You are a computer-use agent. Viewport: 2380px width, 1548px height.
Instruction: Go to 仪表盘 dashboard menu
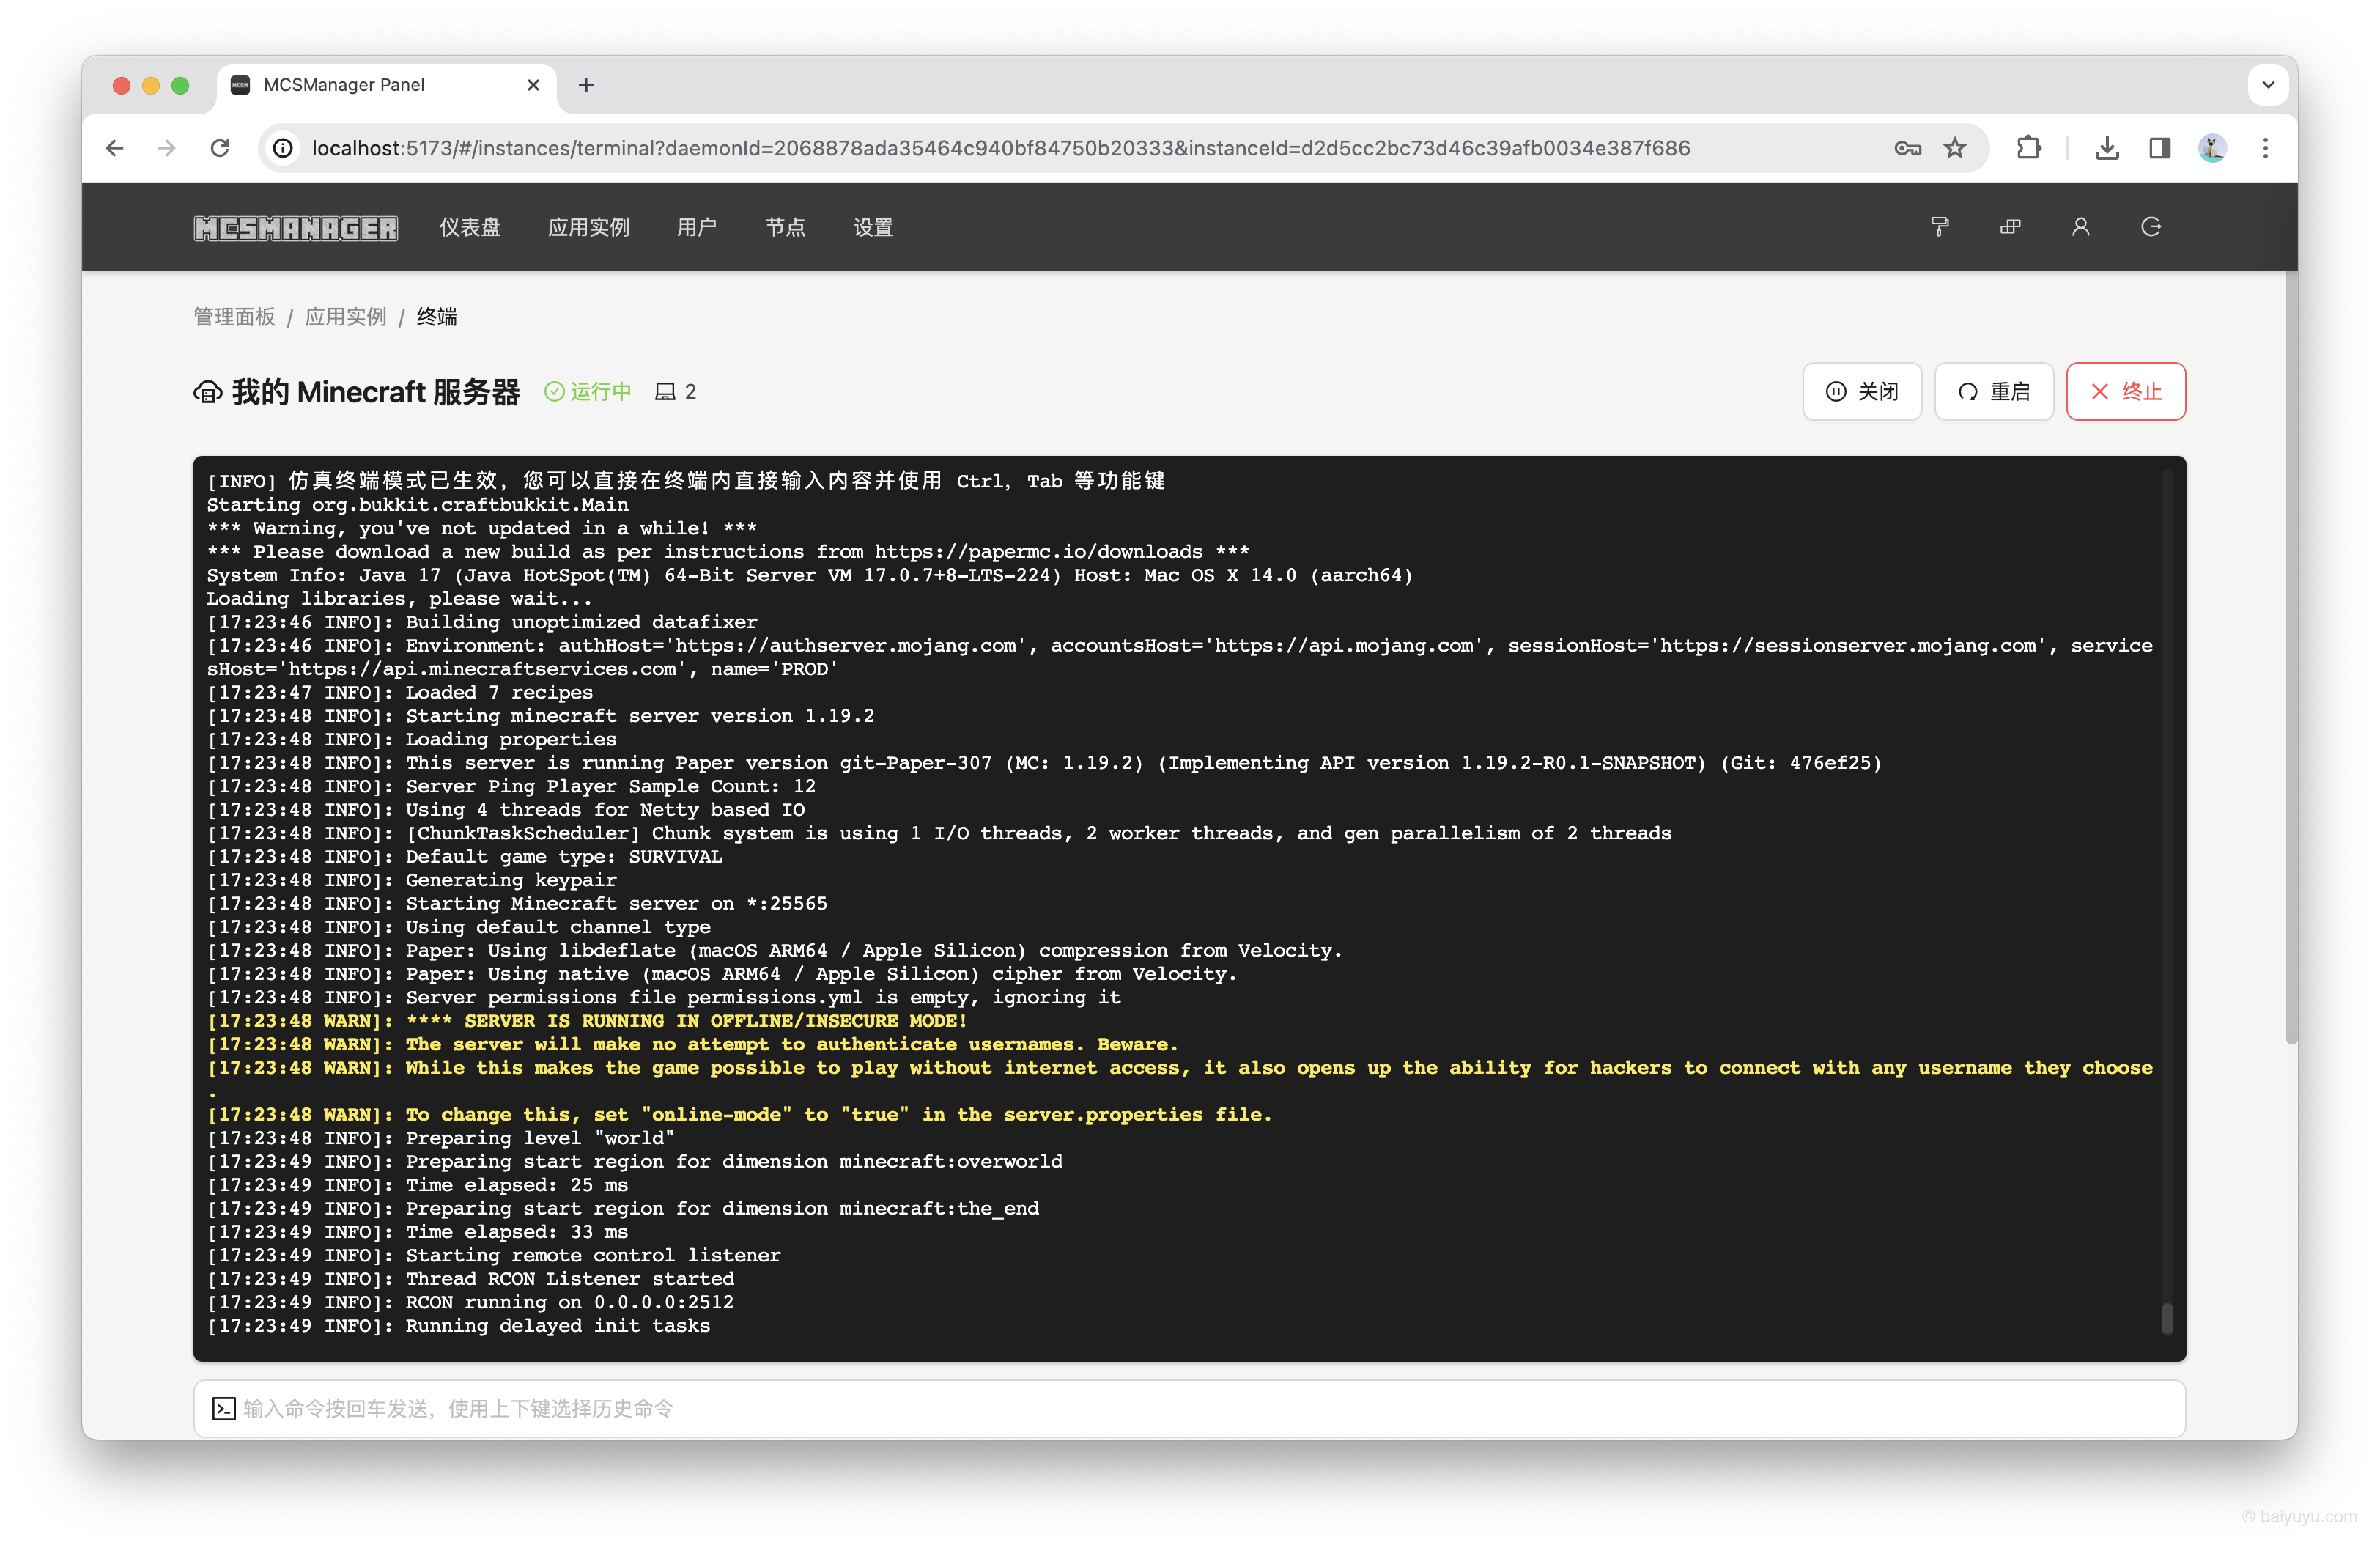click(x=470, y=227)
